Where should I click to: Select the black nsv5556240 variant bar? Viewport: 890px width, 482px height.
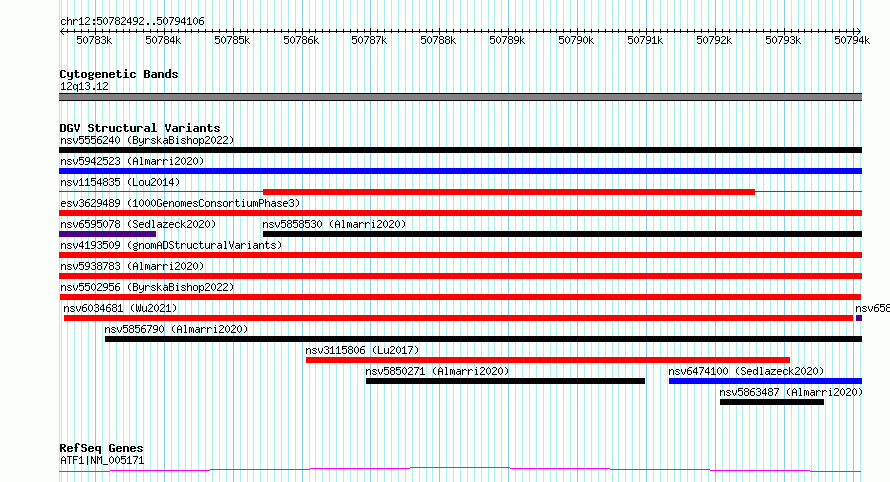pyautogui.click(x=460, y=150)
